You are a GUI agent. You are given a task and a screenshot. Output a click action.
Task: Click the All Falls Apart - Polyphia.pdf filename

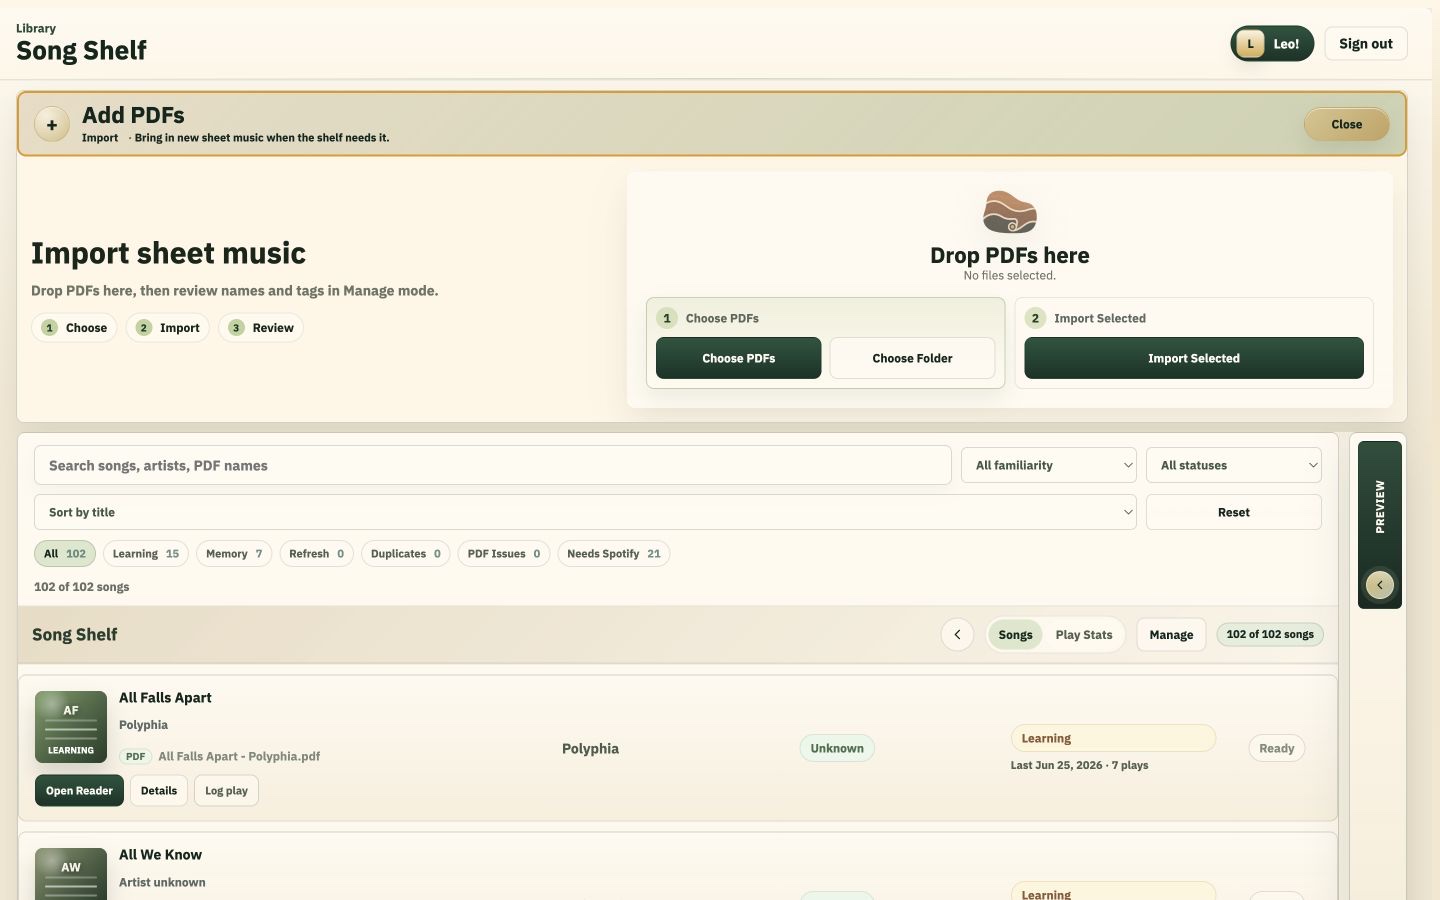pyautogui.click(x=239, y=756)
